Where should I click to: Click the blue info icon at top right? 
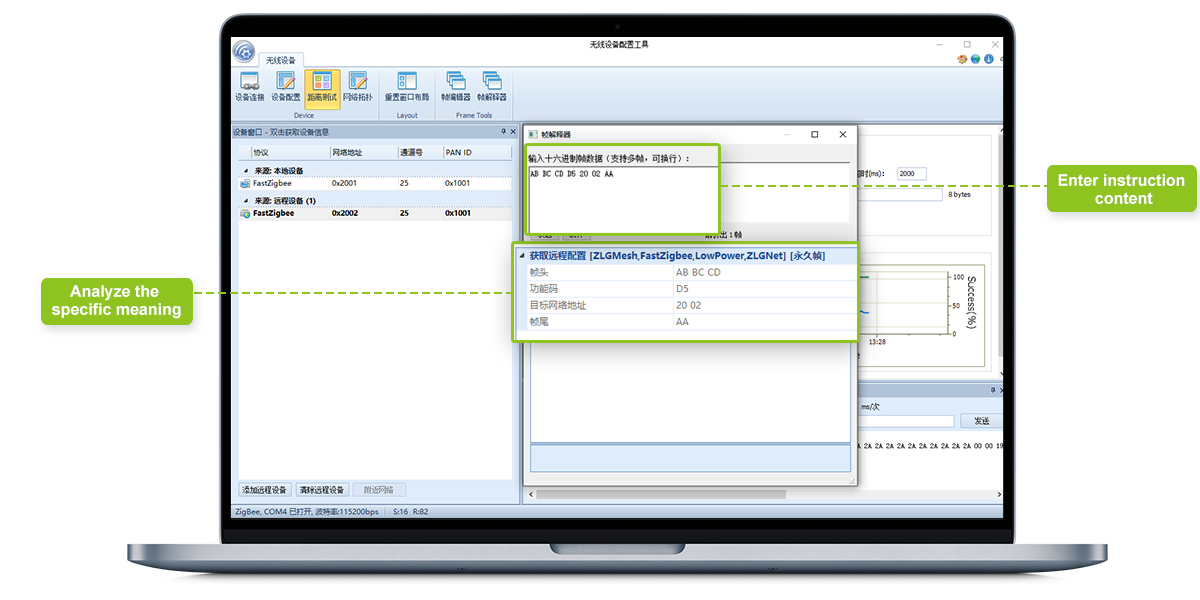[989, 59]
